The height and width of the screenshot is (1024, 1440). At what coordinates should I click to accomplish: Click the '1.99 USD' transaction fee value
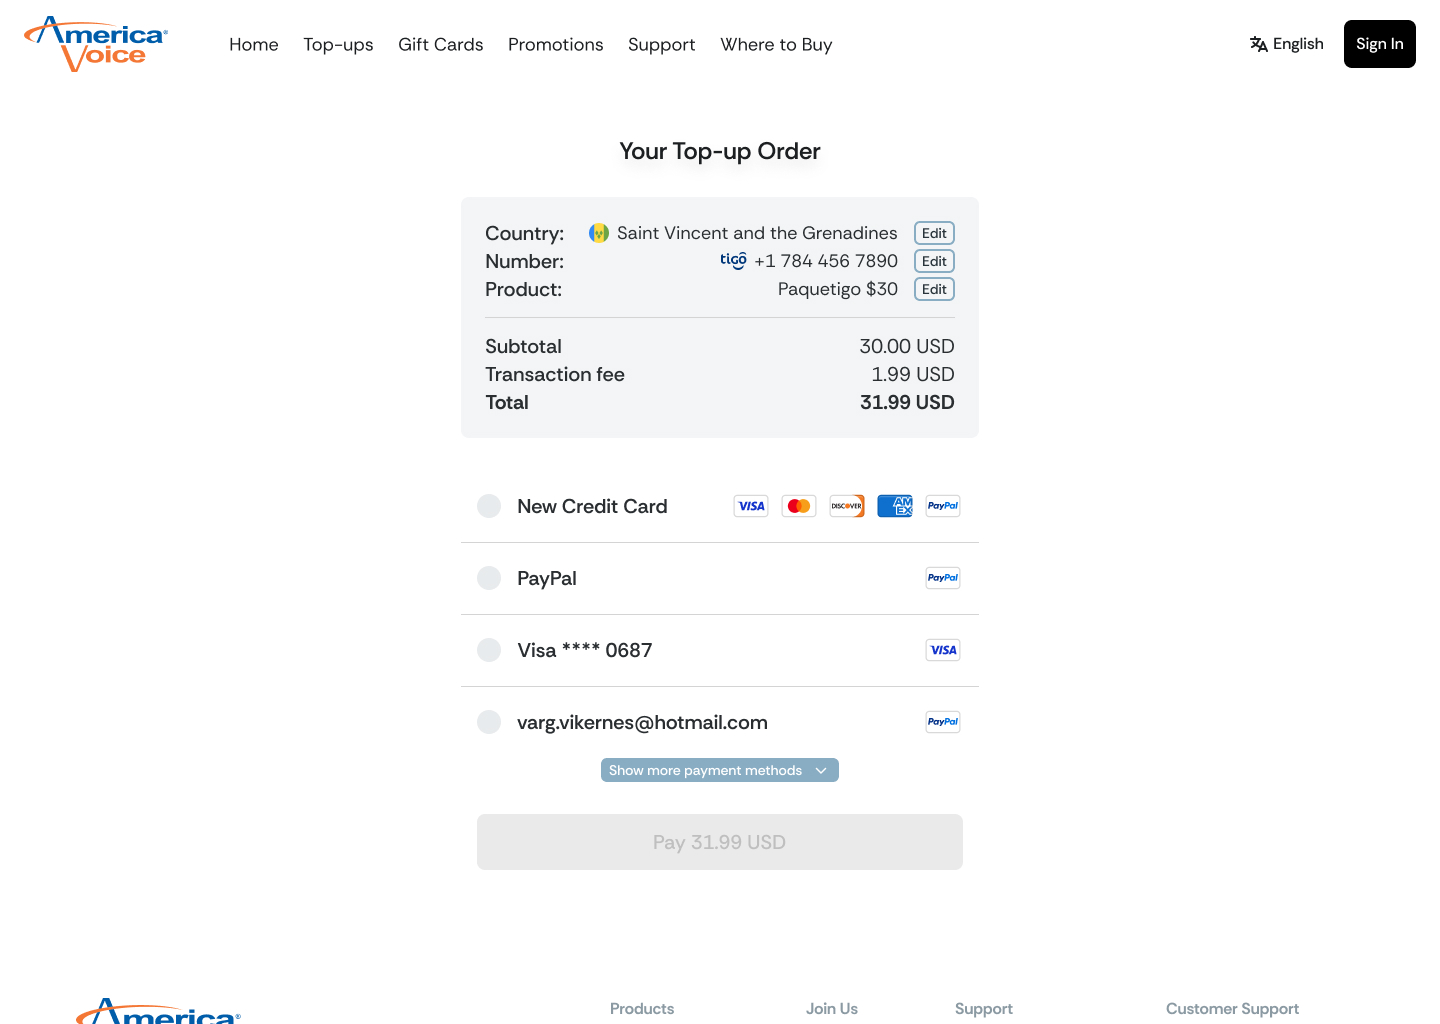[913, 374]
